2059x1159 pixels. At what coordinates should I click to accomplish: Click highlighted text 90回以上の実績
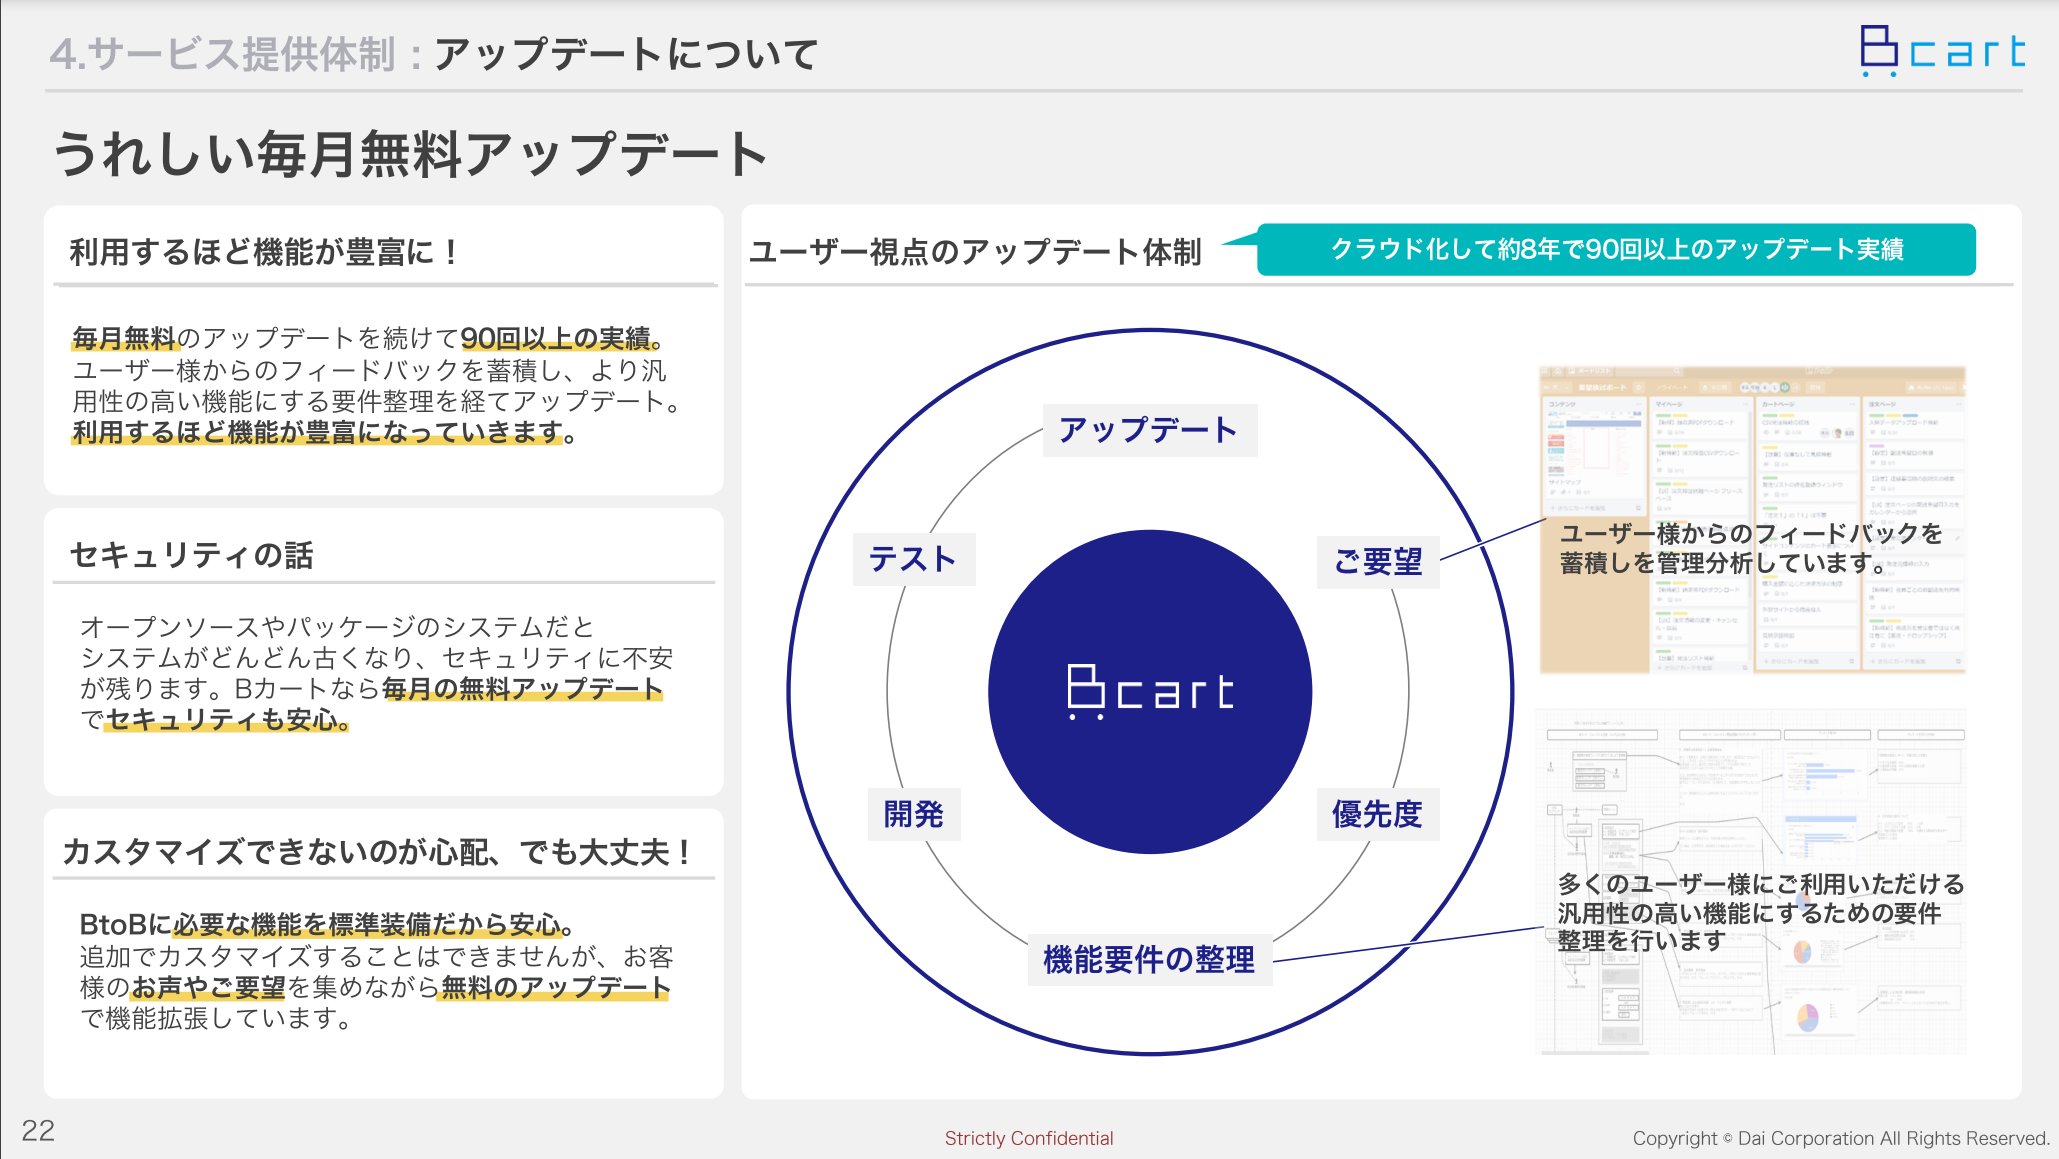pos(556,338)
